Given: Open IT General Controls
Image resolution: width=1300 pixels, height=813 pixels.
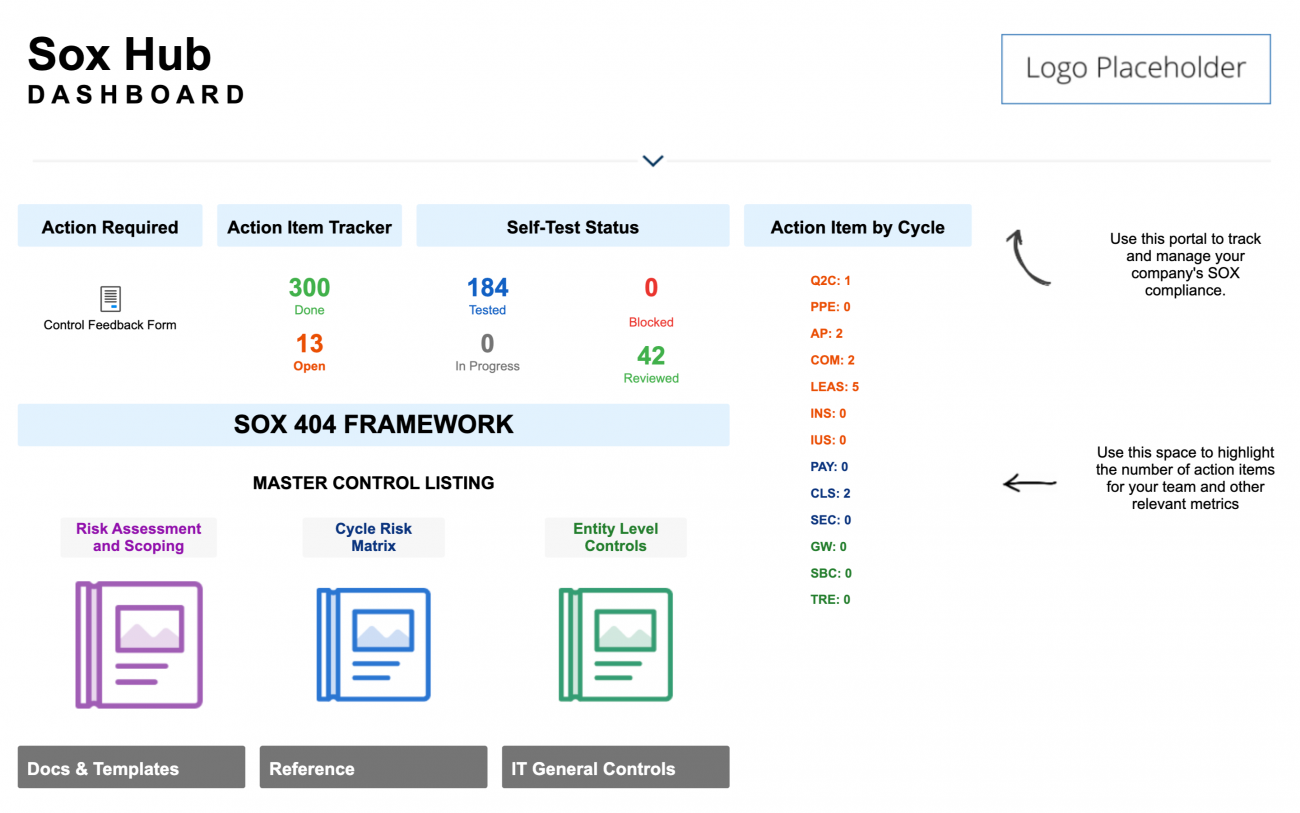Looking at the screenshot, I should pyautogui.click(x=615, y=767).
